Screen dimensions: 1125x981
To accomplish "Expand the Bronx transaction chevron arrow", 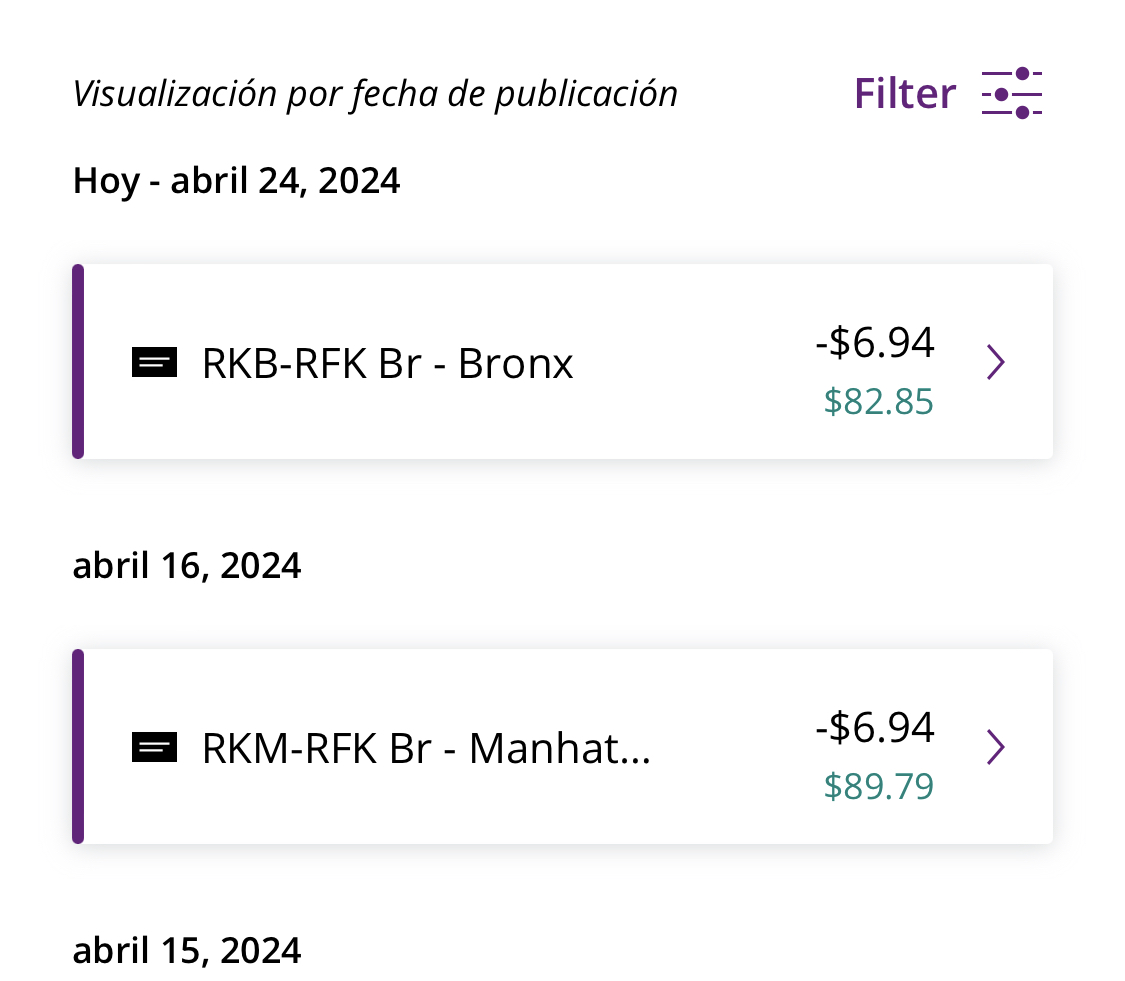I will (995, 362).
